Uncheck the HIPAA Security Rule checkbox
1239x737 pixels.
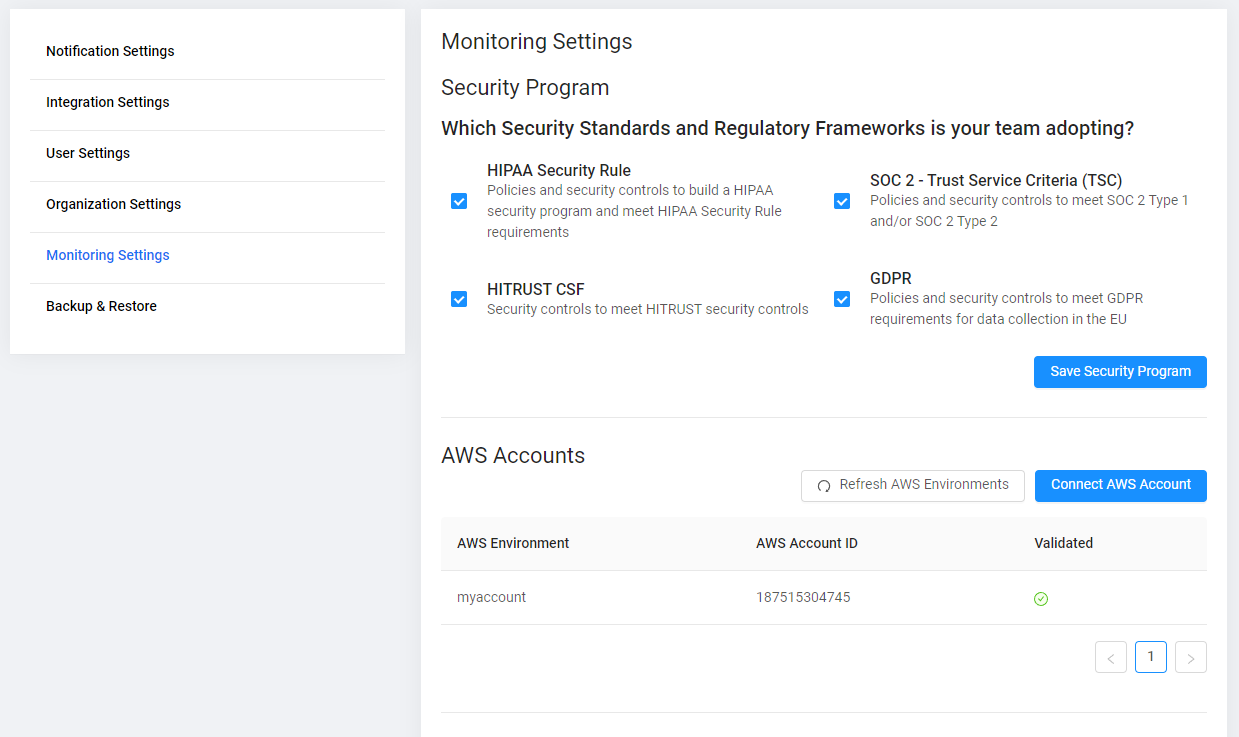pyautogui.click(x=459, y=201)
